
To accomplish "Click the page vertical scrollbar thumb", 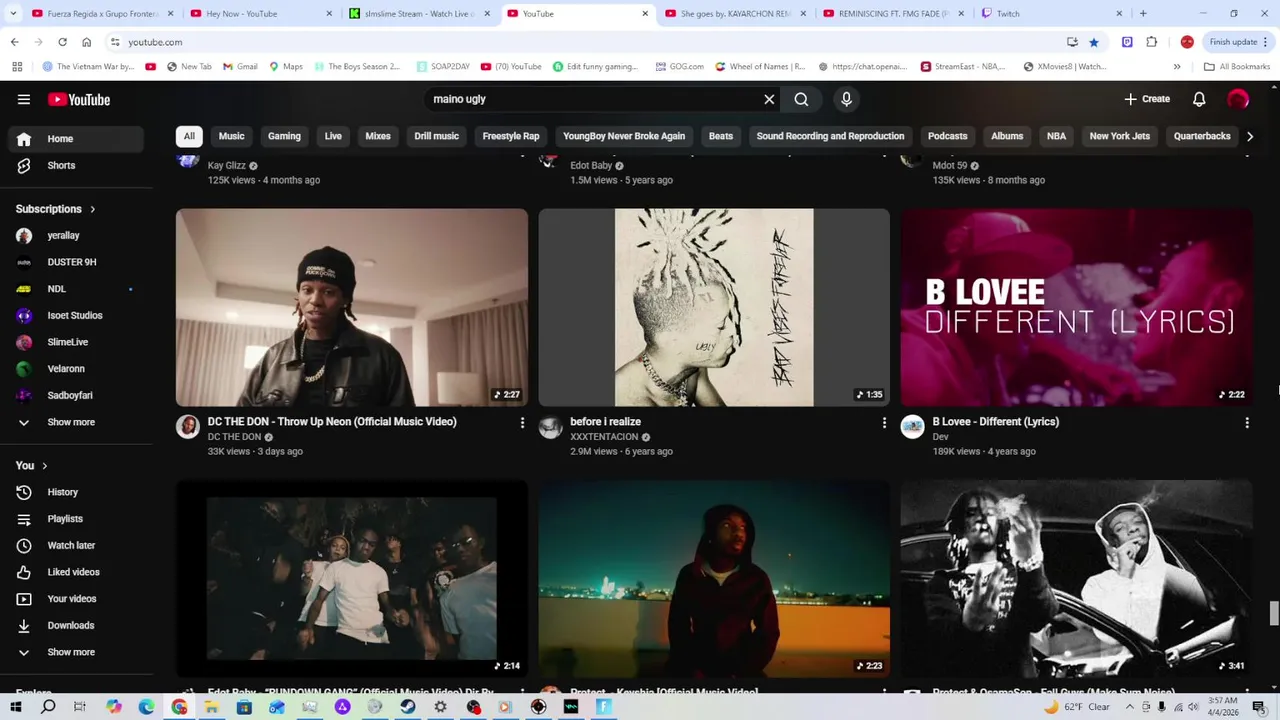I will click(1273, 613).
